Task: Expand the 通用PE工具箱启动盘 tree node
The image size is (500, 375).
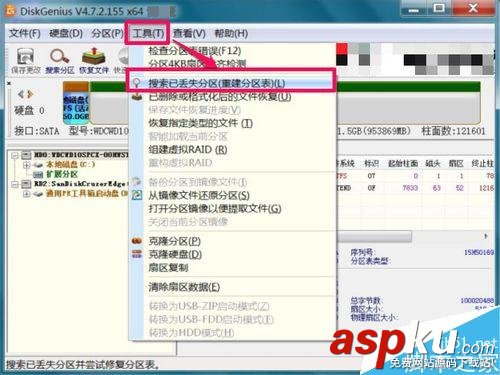Action: [26, 194]
